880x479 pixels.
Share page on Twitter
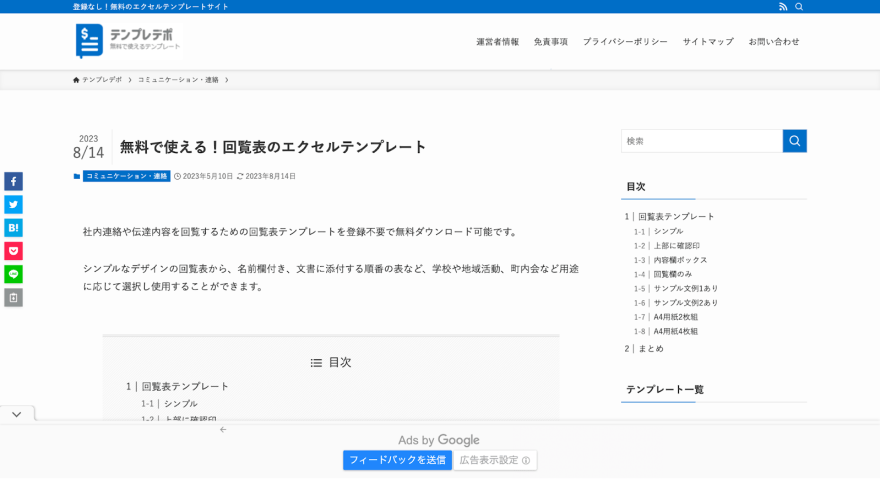[13, 204]
